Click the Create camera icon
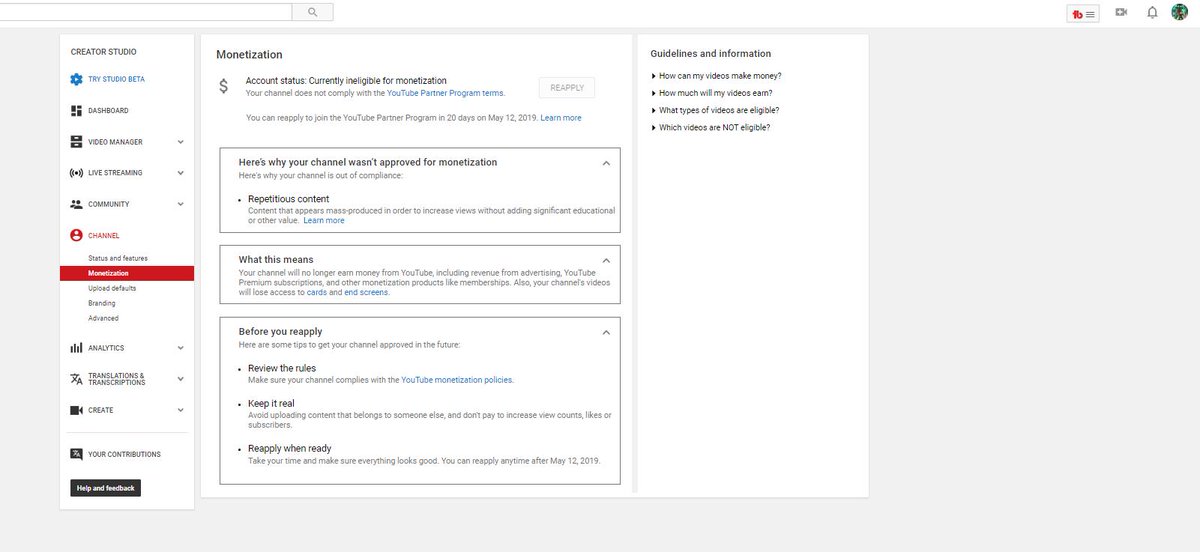The width and height of the screenshot is (1200, 552). click(77, 410)
